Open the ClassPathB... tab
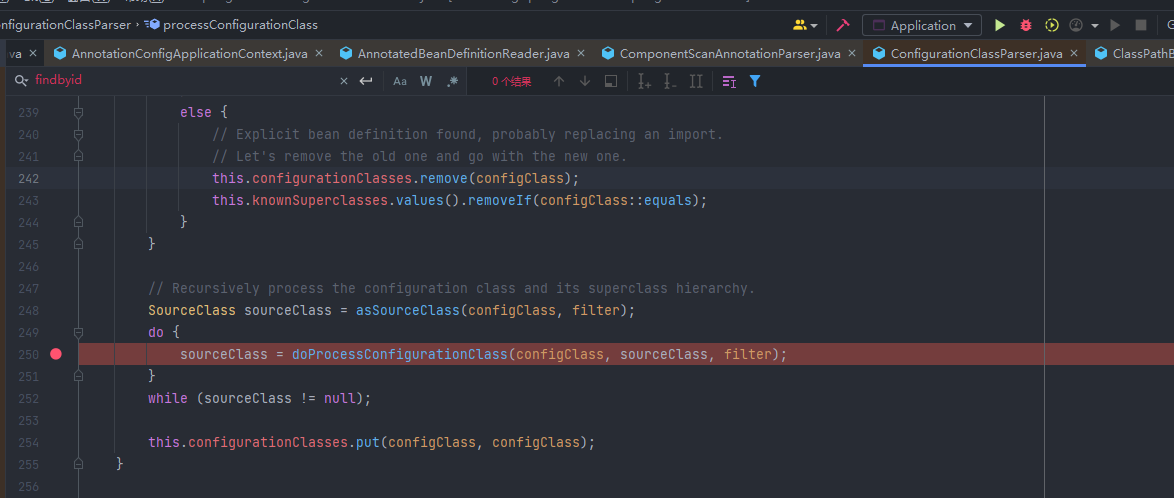 coord(1134,54)
